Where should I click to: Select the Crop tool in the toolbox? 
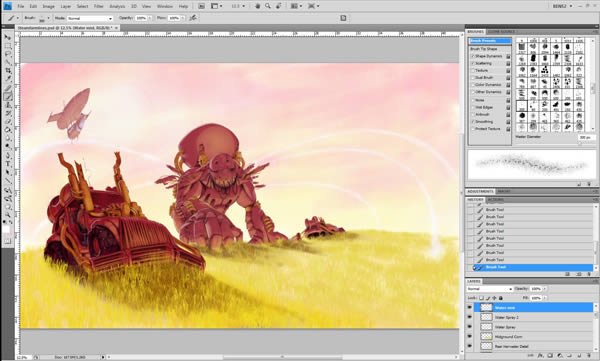pyautogui.click(x=8, y=71)
